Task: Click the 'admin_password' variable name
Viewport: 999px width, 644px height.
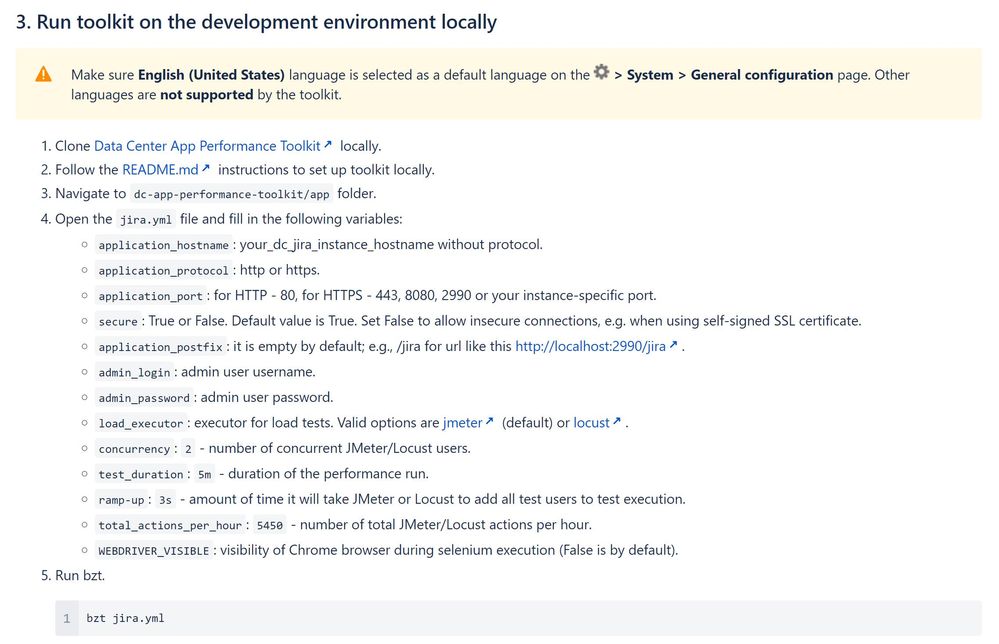Action: [x=144, y=398]
